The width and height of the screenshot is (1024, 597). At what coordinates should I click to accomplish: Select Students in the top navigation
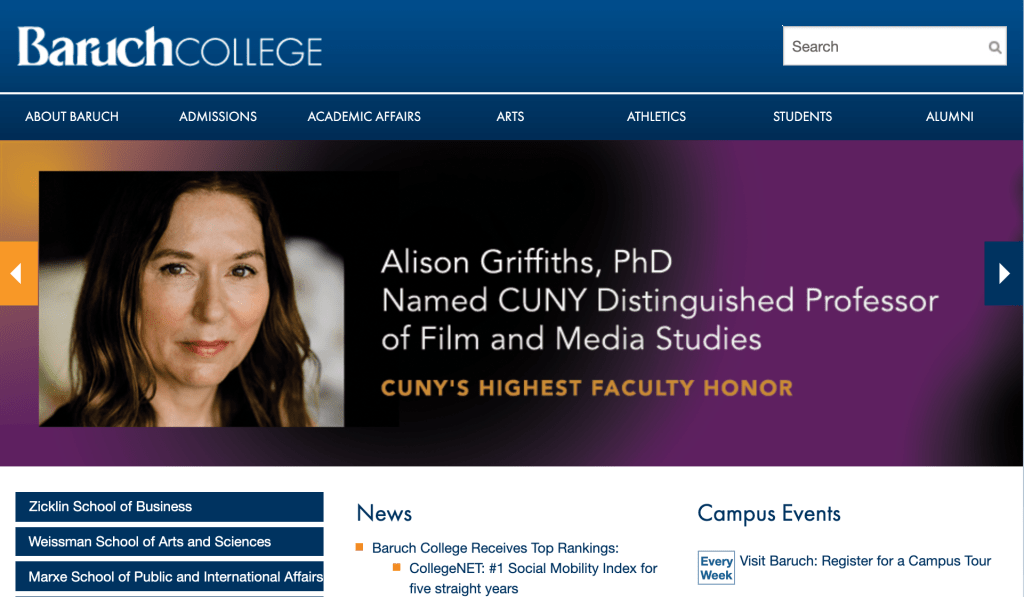[802, 117]
